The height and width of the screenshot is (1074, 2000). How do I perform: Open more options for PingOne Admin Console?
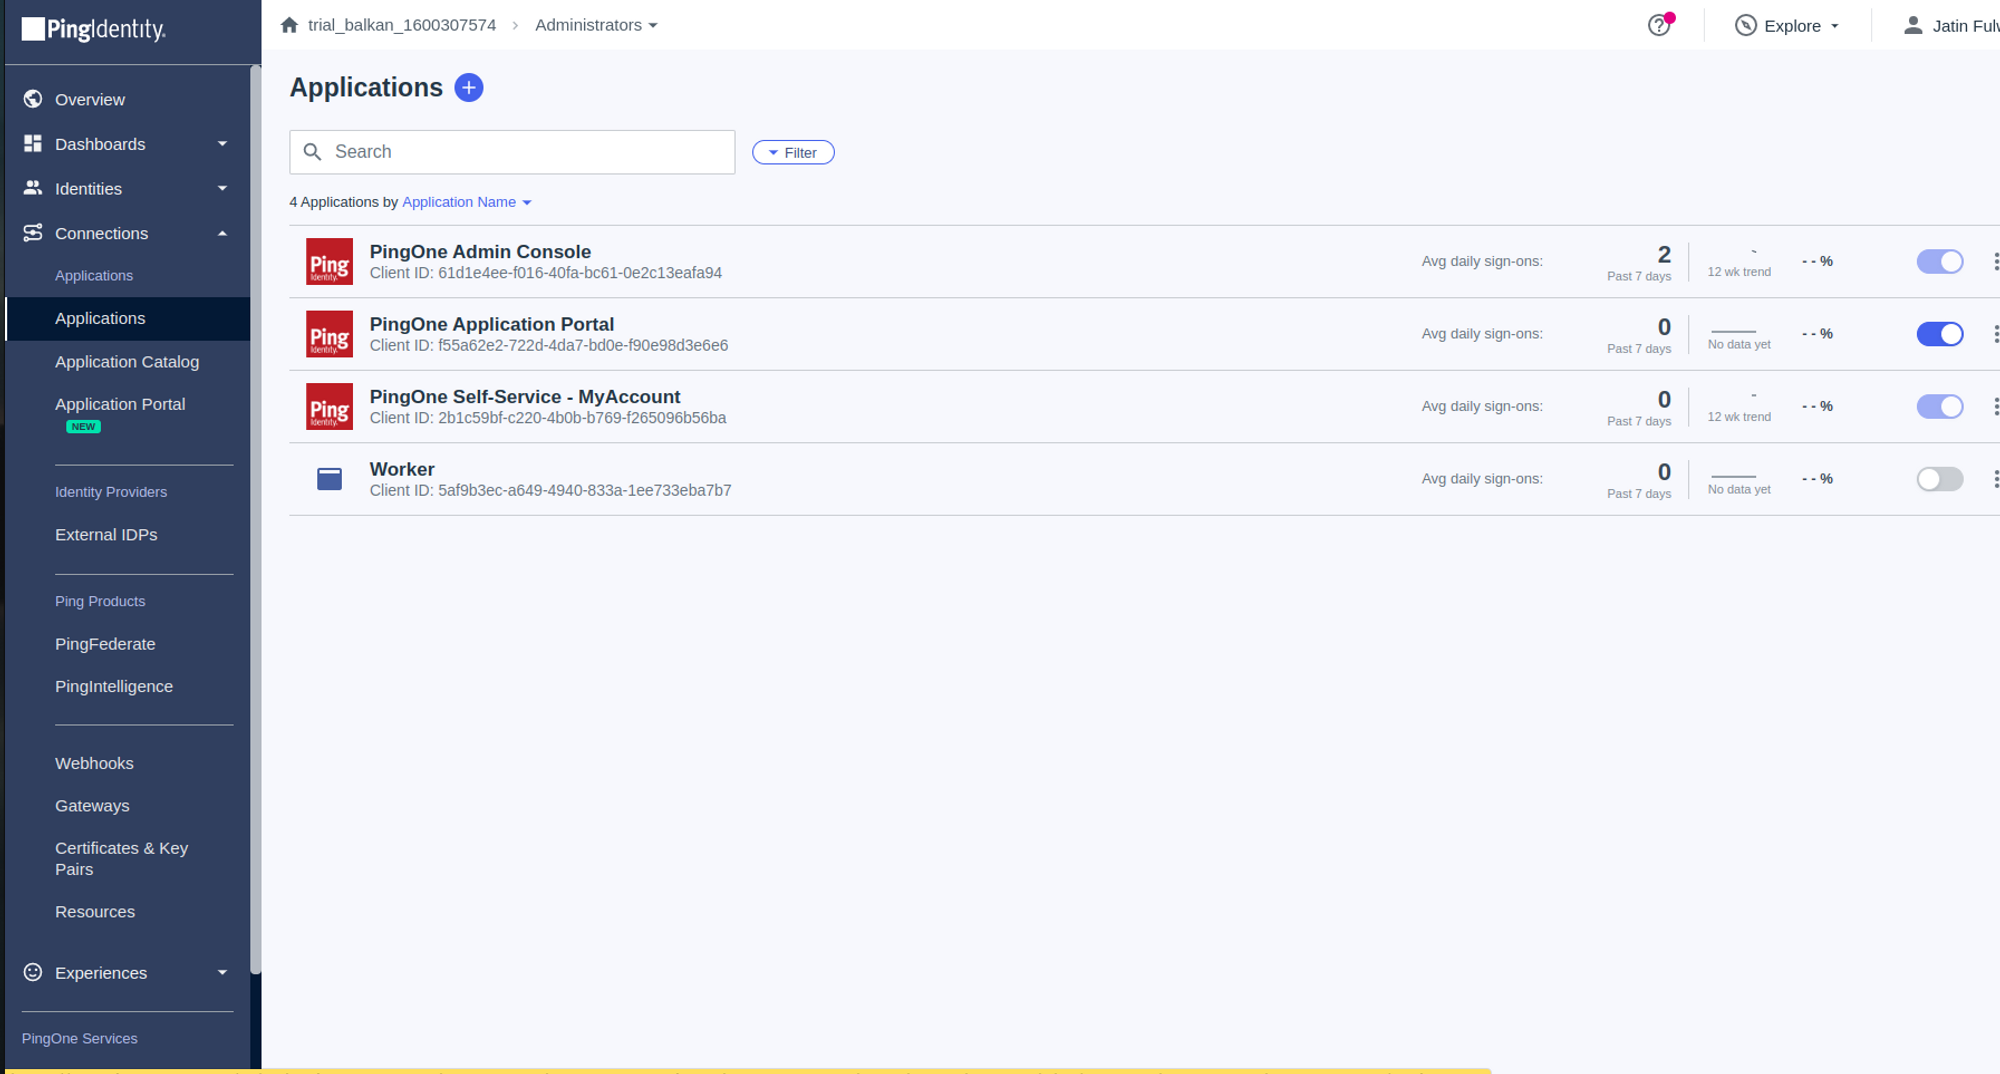click(x=1995, y=261)
